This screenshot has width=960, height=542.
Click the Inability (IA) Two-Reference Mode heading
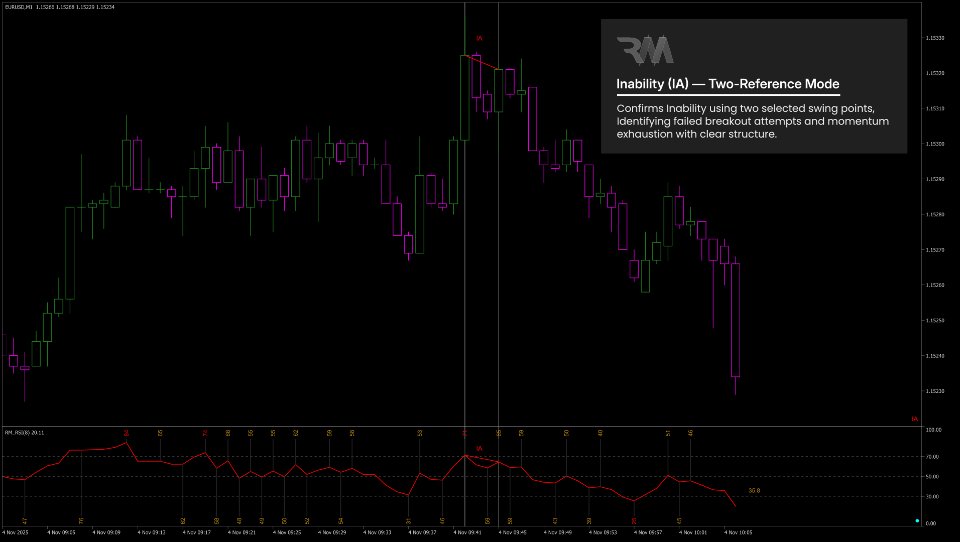click(x=727, y=84)
